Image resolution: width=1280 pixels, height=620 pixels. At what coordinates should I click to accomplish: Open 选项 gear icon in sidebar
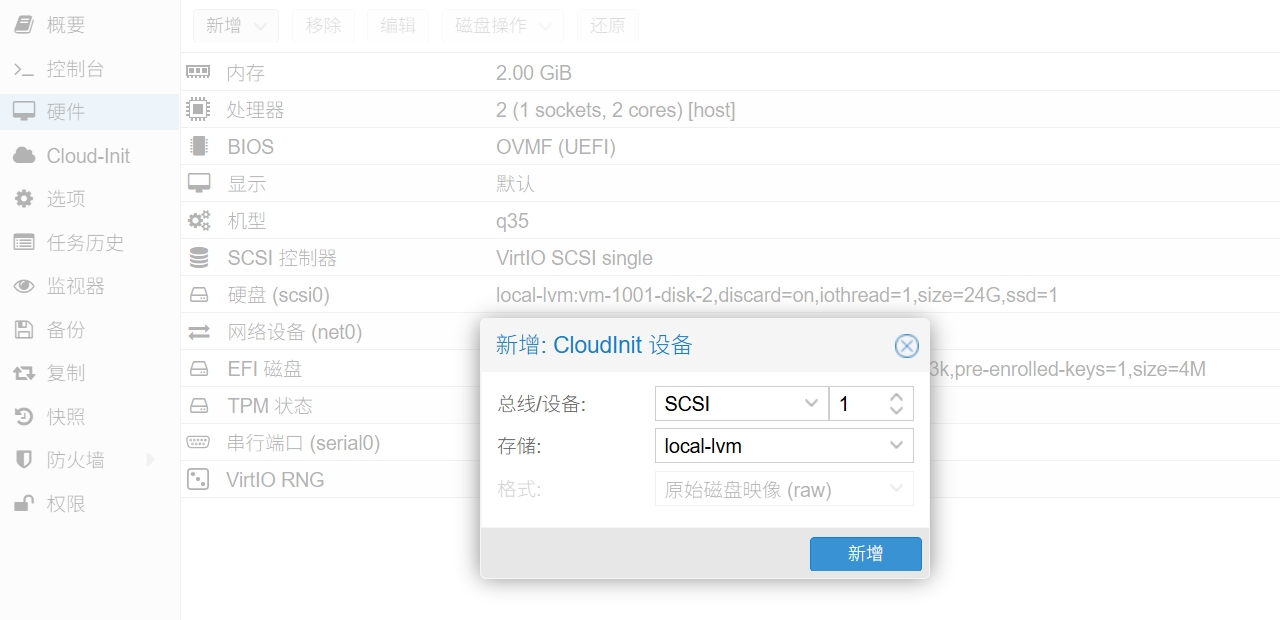24,199
